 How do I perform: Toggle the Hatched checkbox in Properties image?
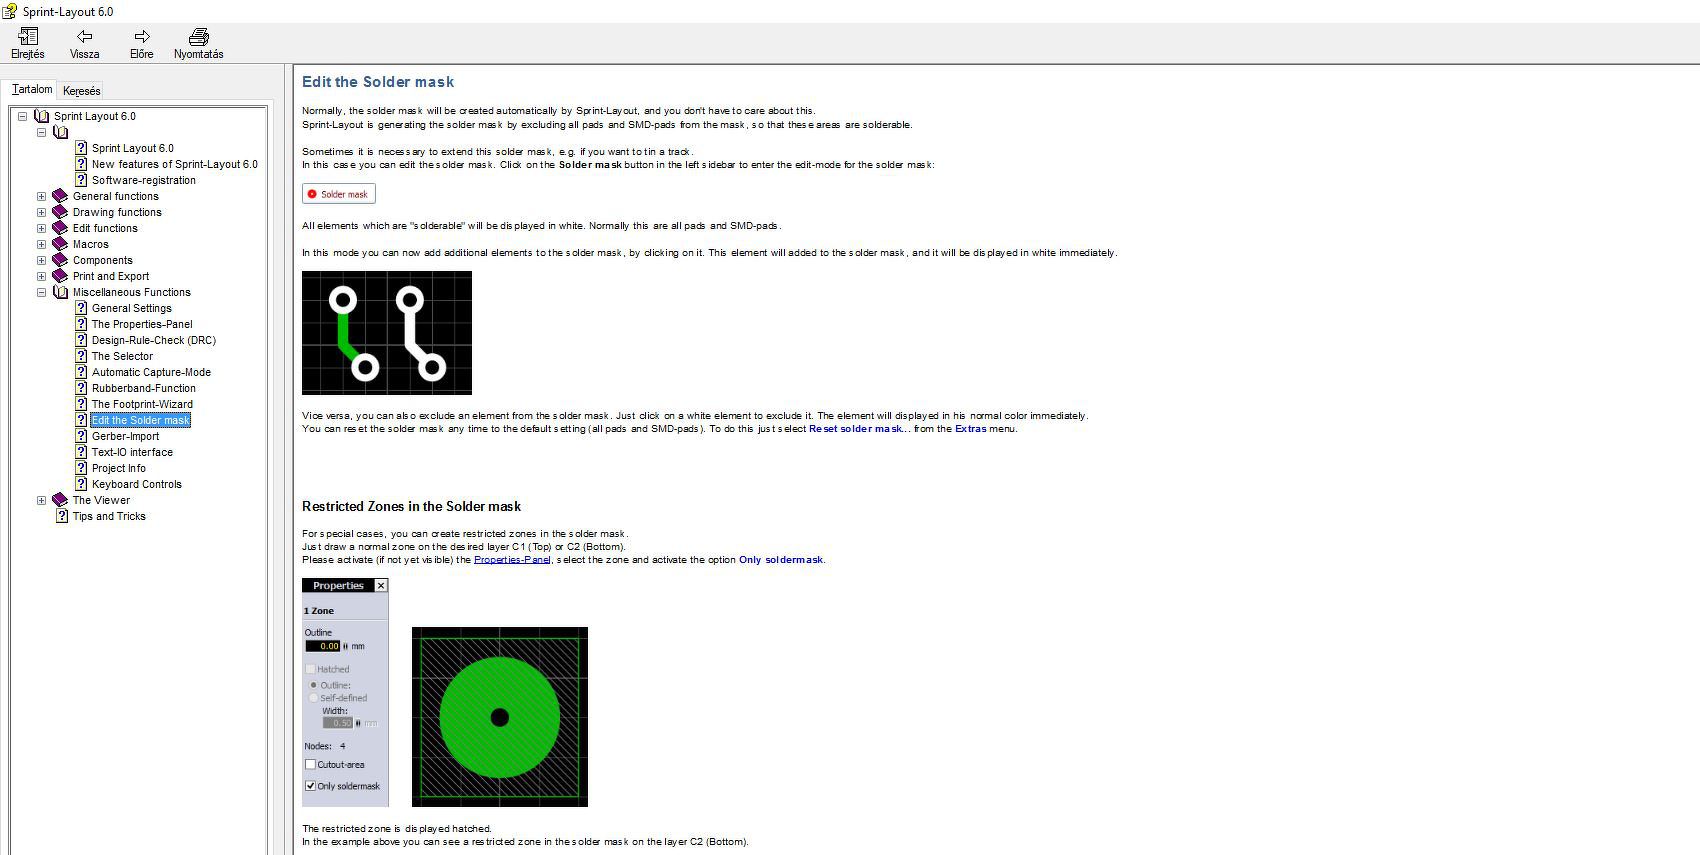click(x=310, y=669)
